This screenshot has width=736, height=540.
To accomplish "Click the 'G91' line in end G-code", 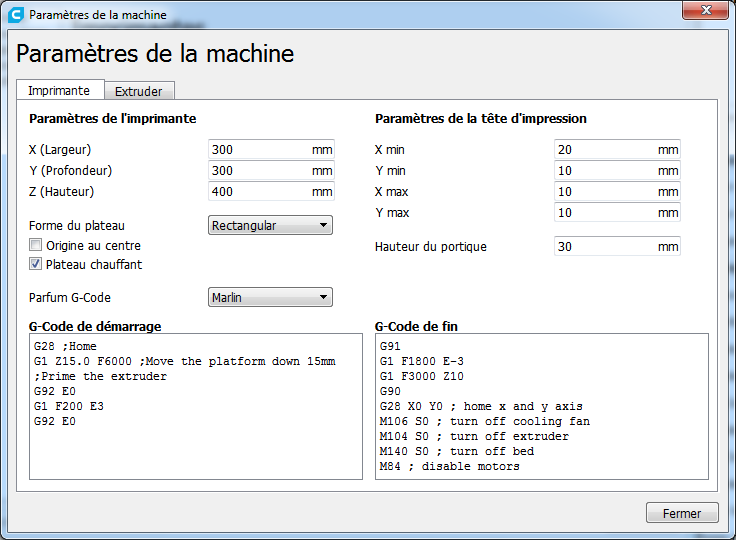I will [390, 346].
